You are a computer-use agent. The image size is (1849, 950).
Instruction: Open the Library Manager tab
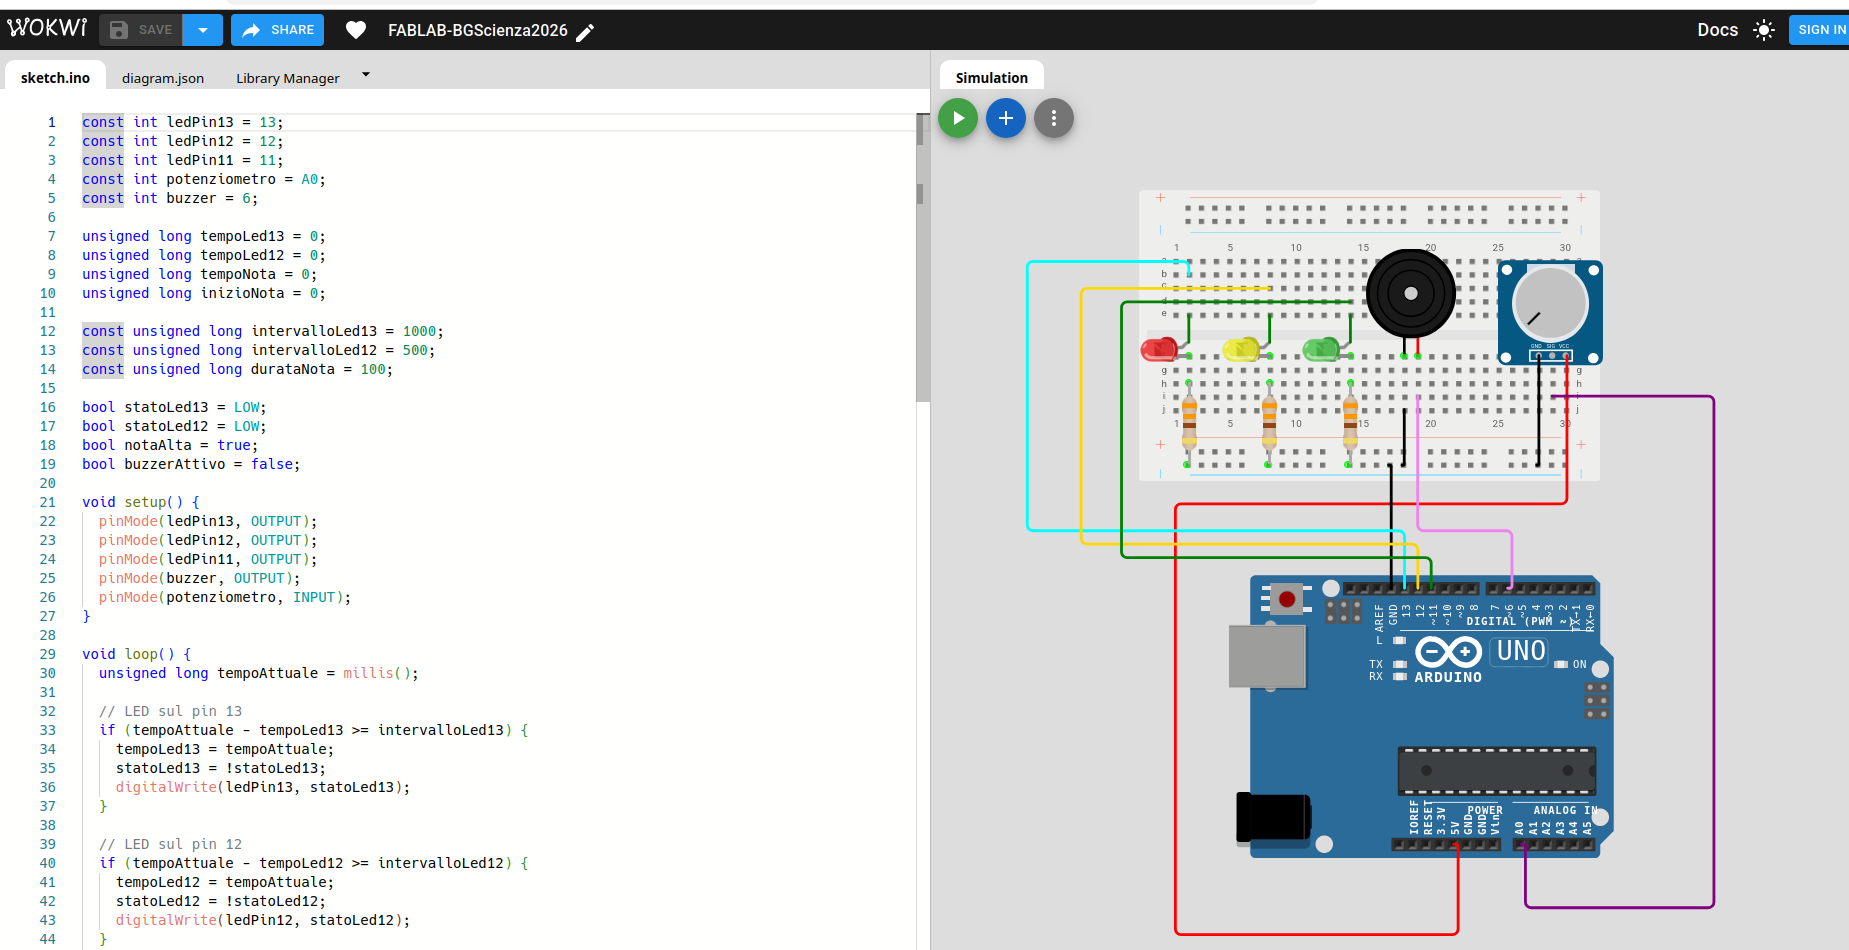click(x=288, y=78)
